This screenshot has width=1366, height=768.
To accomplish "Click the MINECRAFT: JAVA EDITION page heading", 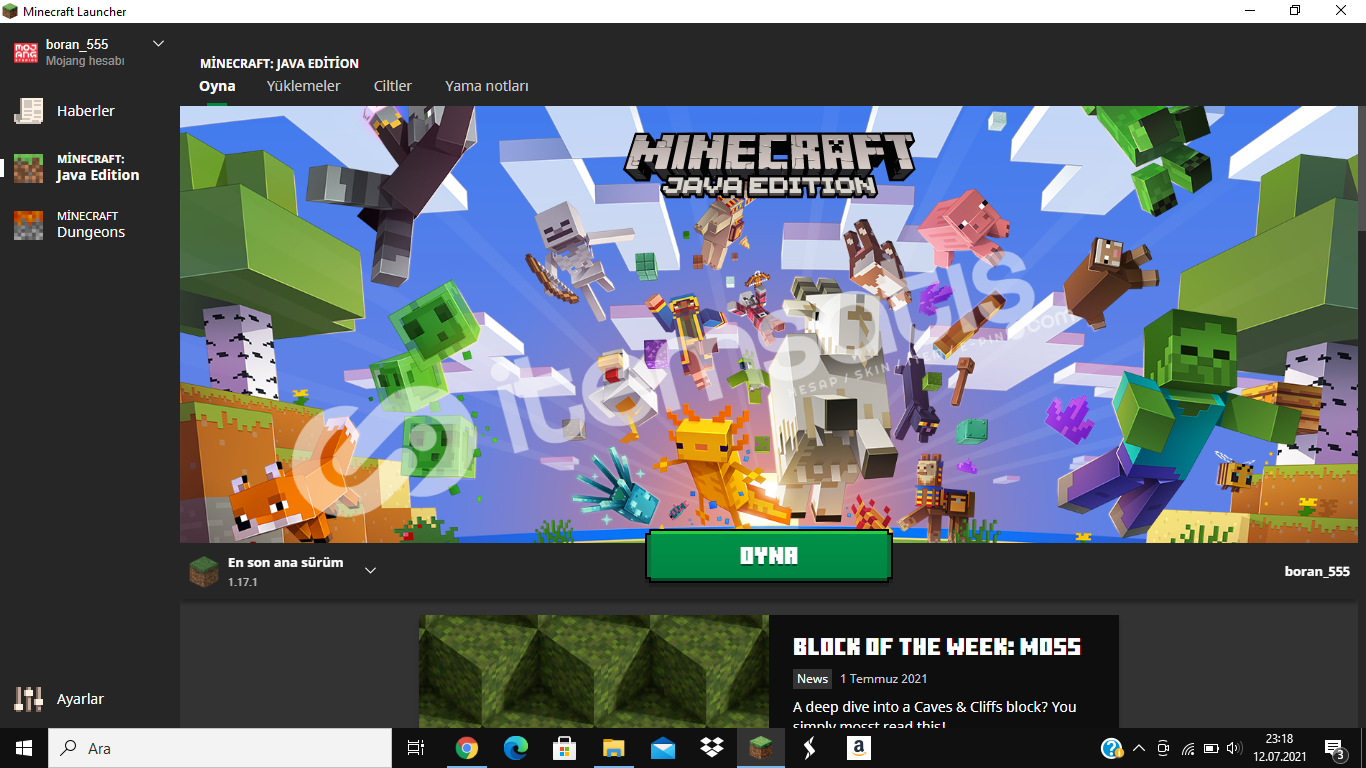I will [279, 63].
